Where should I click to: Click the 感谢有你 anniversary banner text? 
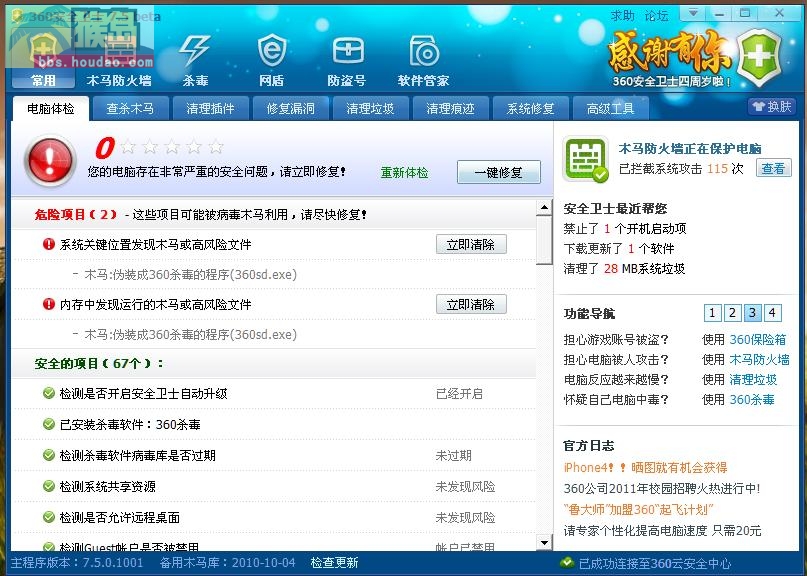[669, 51]
